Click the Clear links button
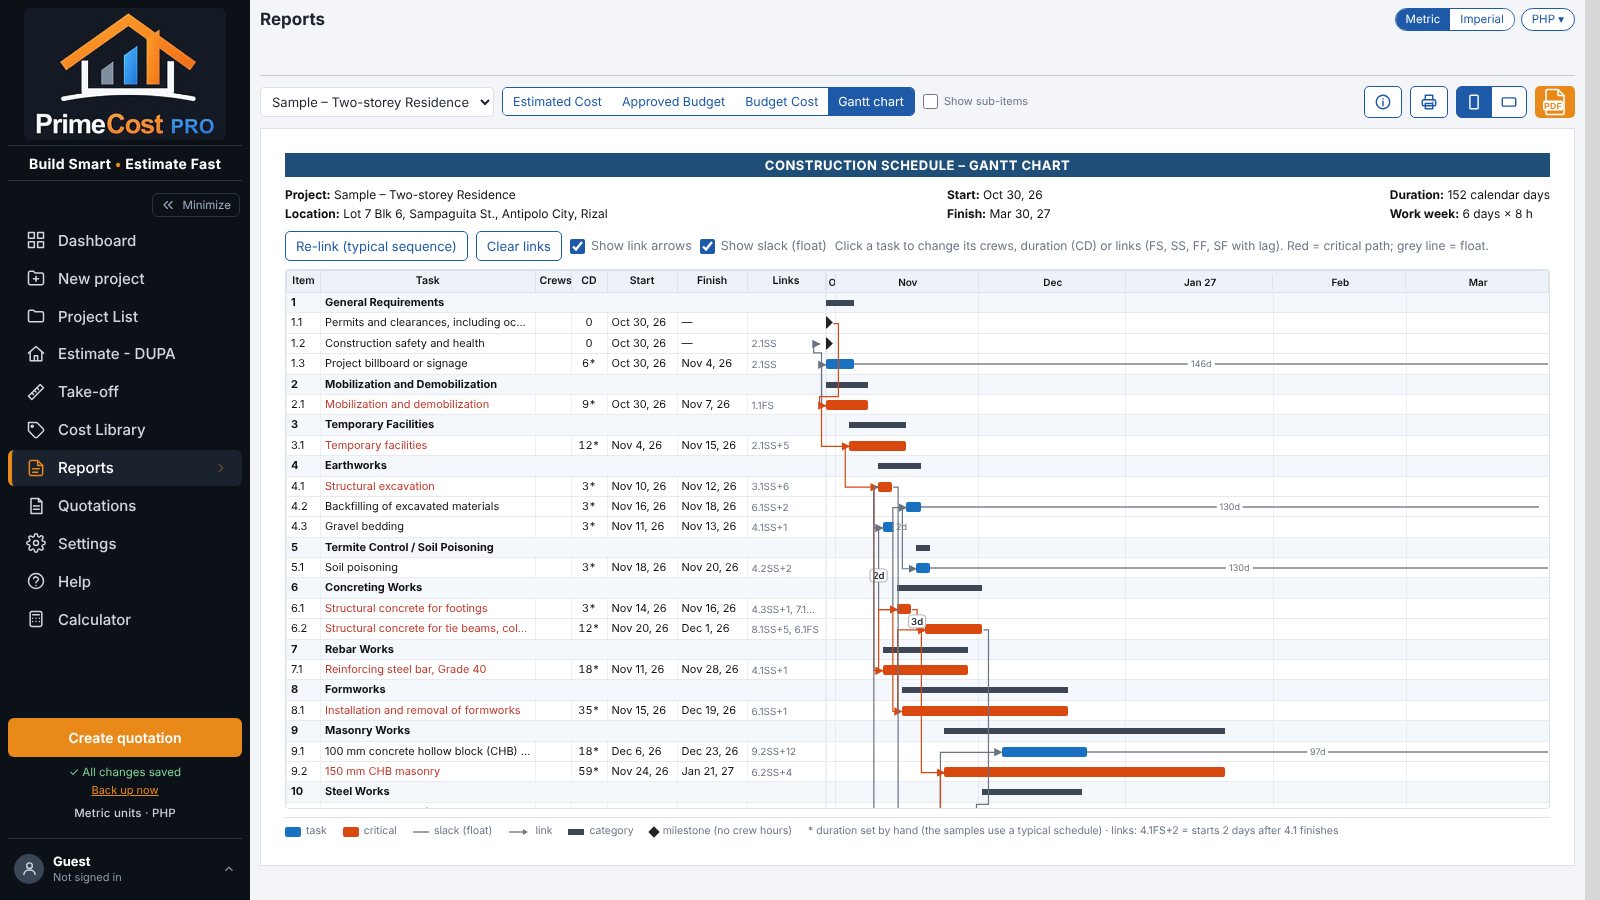Viewport: 1600px width, 900px height. tap(518, 246)
